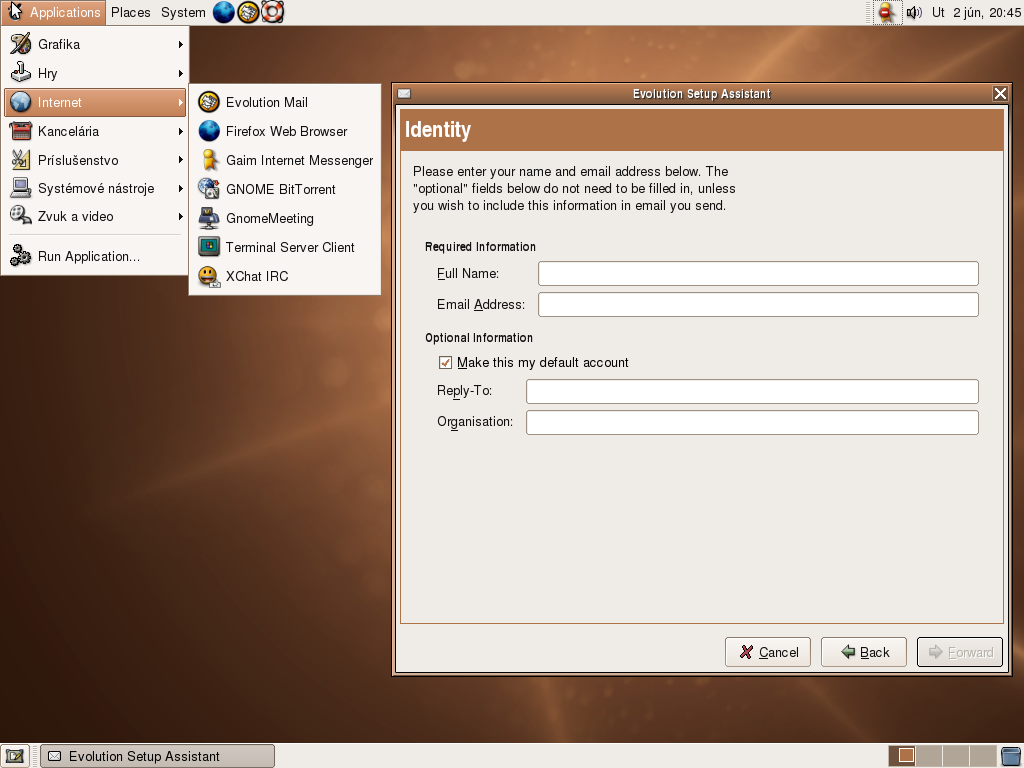Click the Kancelária typewriter icon

coord(20,131)
